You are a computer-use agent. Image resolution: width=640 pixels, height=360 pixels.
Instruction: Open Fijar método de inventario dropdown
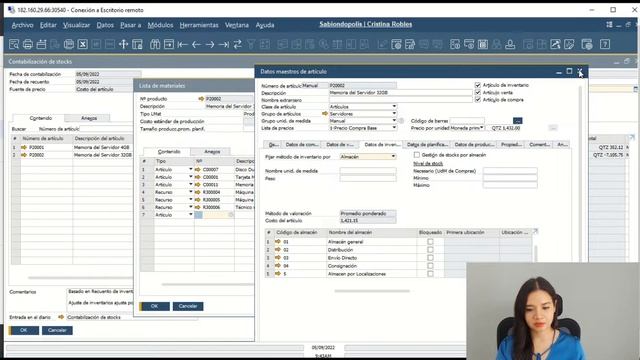[x=393, y=157]
